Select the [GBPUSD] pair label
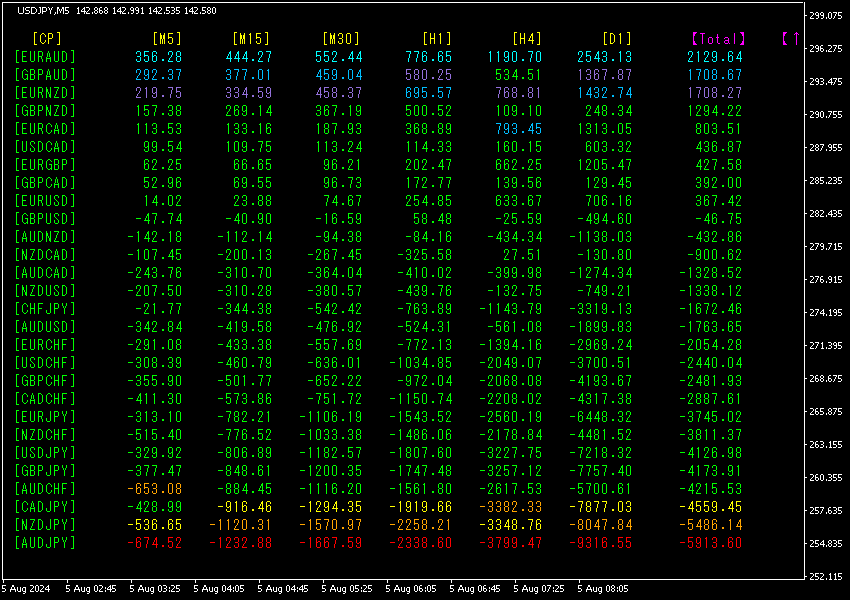Screen dimensions: 850x600 pyautogui.click(x=45, y=218)
